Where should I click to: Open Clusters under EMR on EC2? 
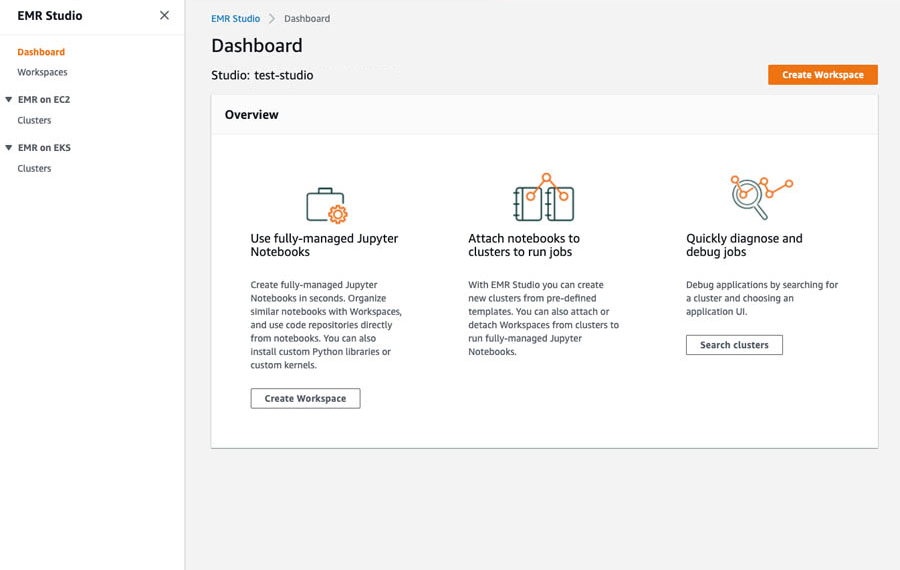pyautogui.click(x=34, y=120)
